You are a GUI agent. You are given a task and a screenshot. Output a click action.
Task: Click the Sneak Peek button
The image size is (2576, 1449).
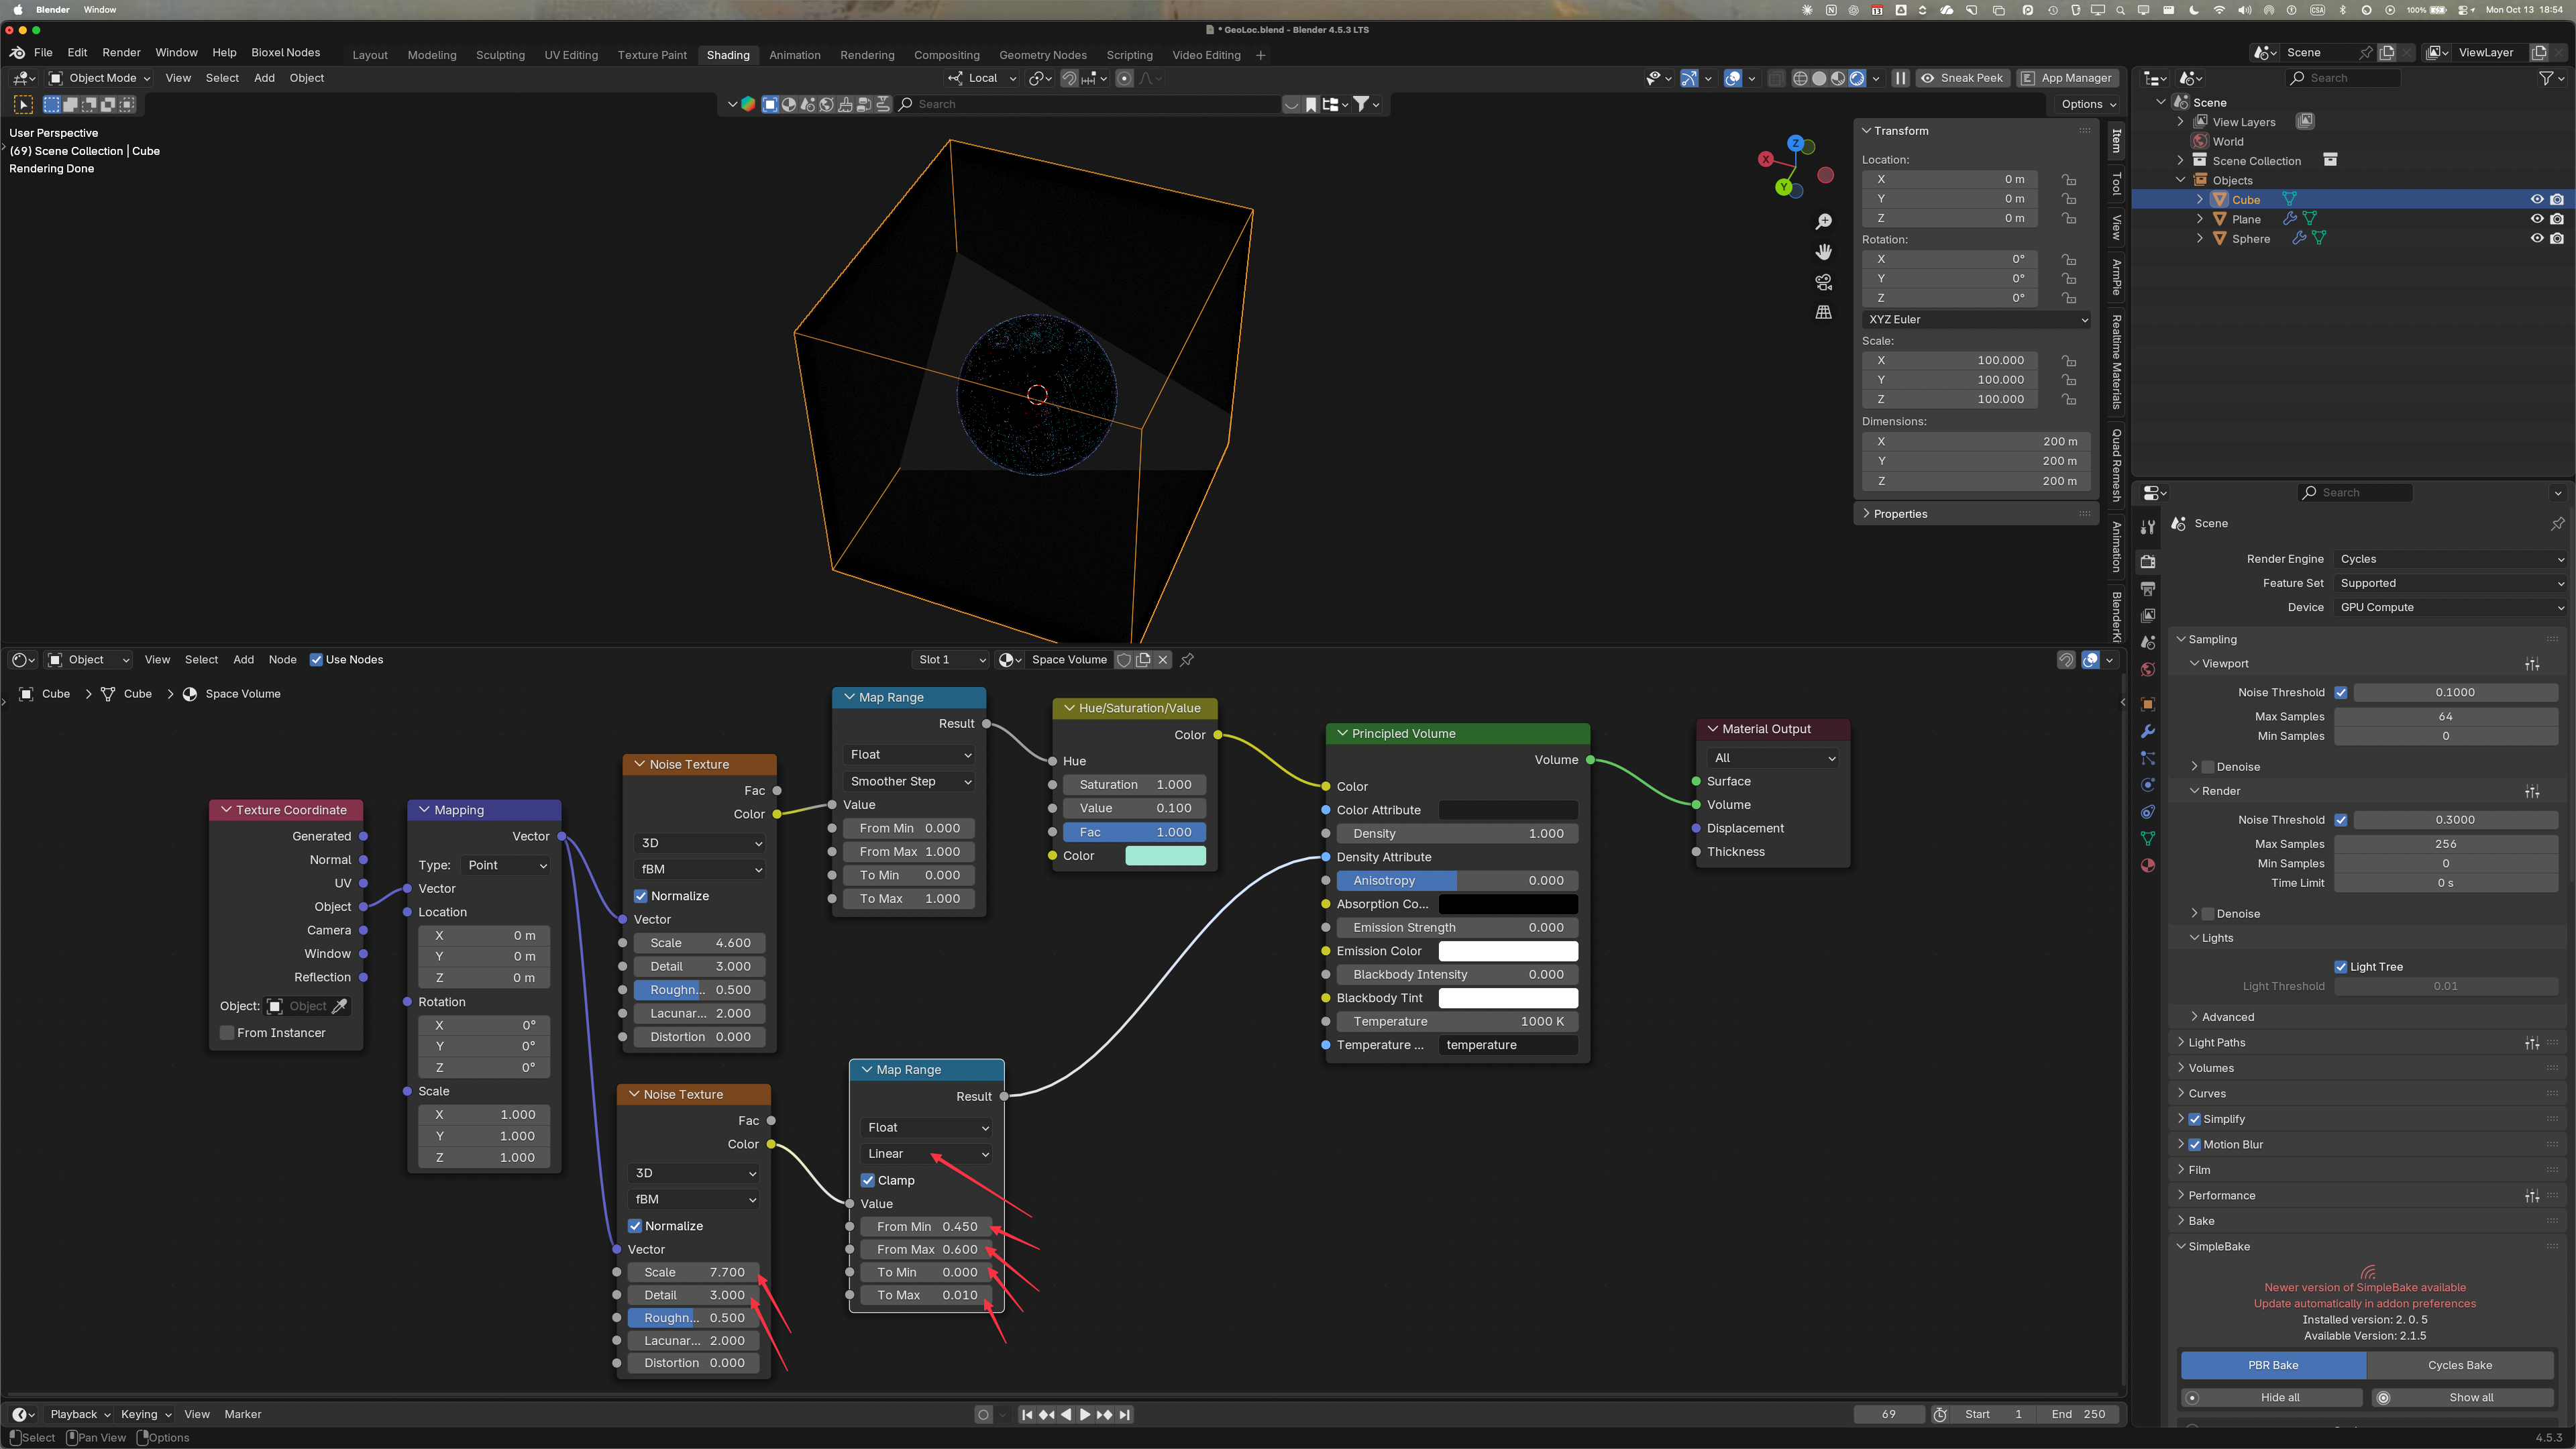[1962, 78]
